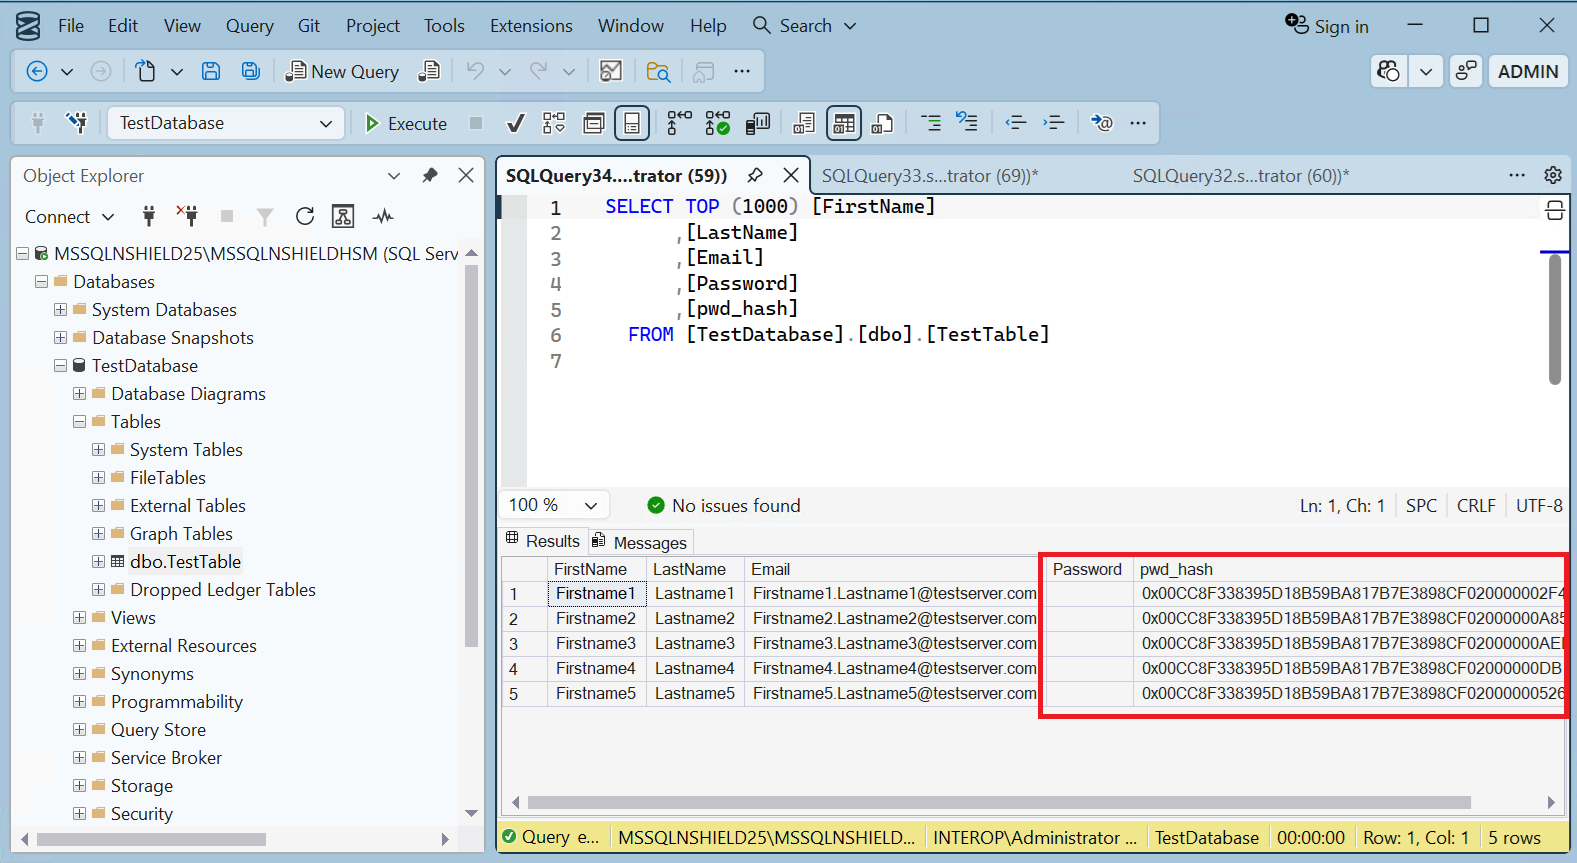Click the results horizontal scrollbar
The width and height of the screenshot is (1577, 863).
pyautogui.click(x=999, y=802)
